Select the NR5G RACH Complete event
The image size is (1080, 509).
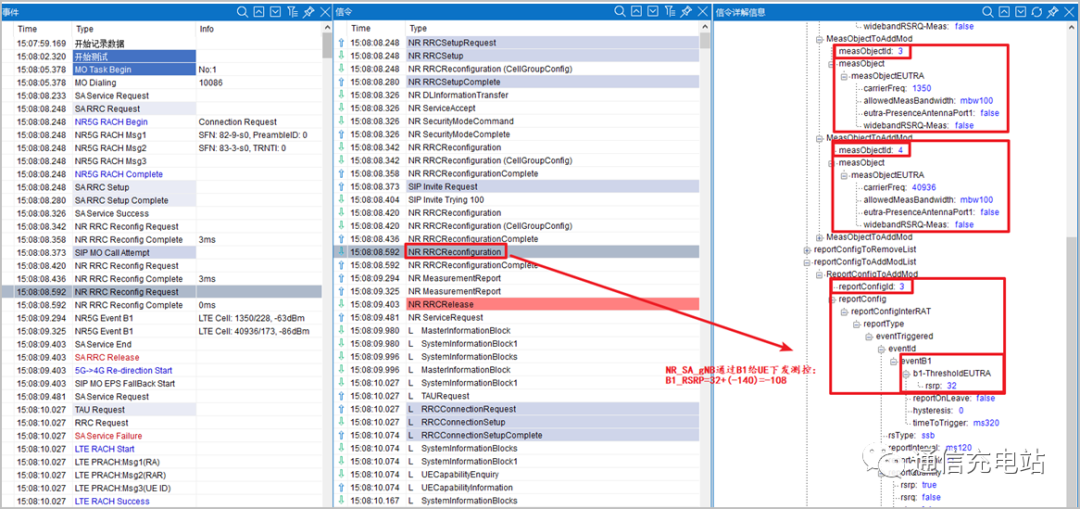162,174
